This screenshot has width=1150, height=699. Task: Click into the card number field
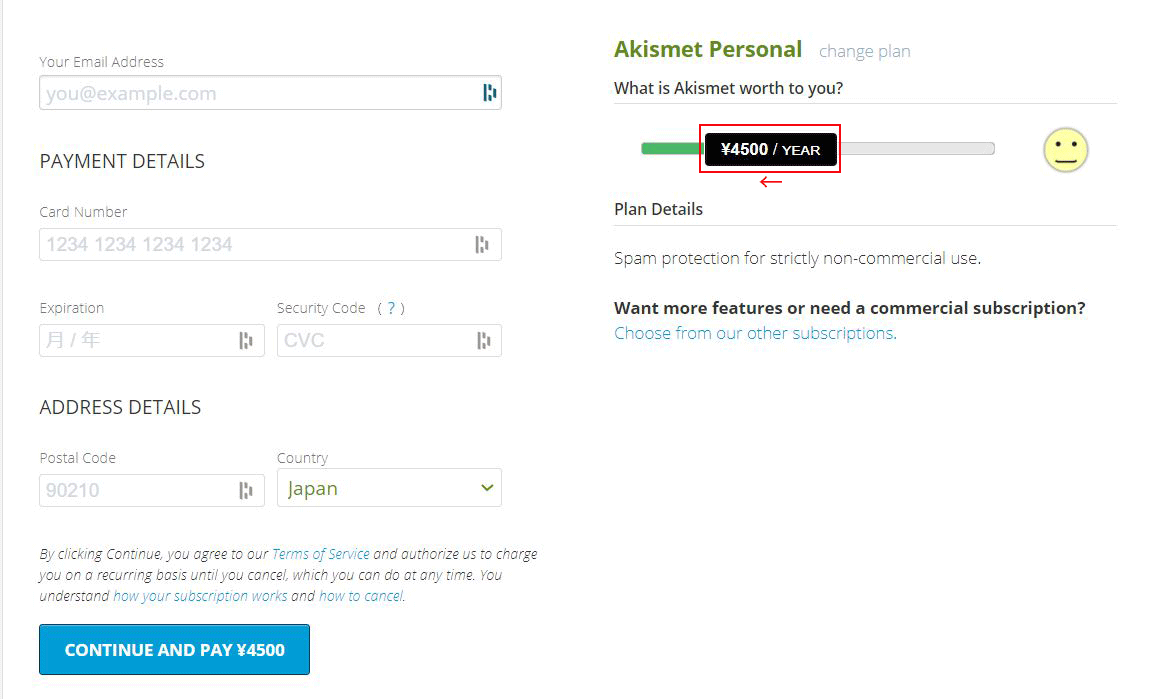[255, 244]
